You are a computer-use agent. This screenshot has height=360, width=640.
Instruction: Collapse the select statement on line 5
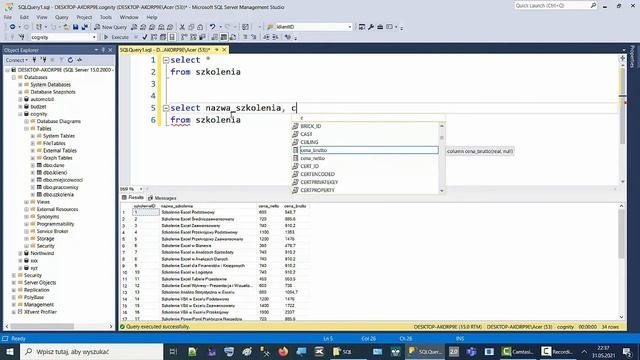[166, 108]
